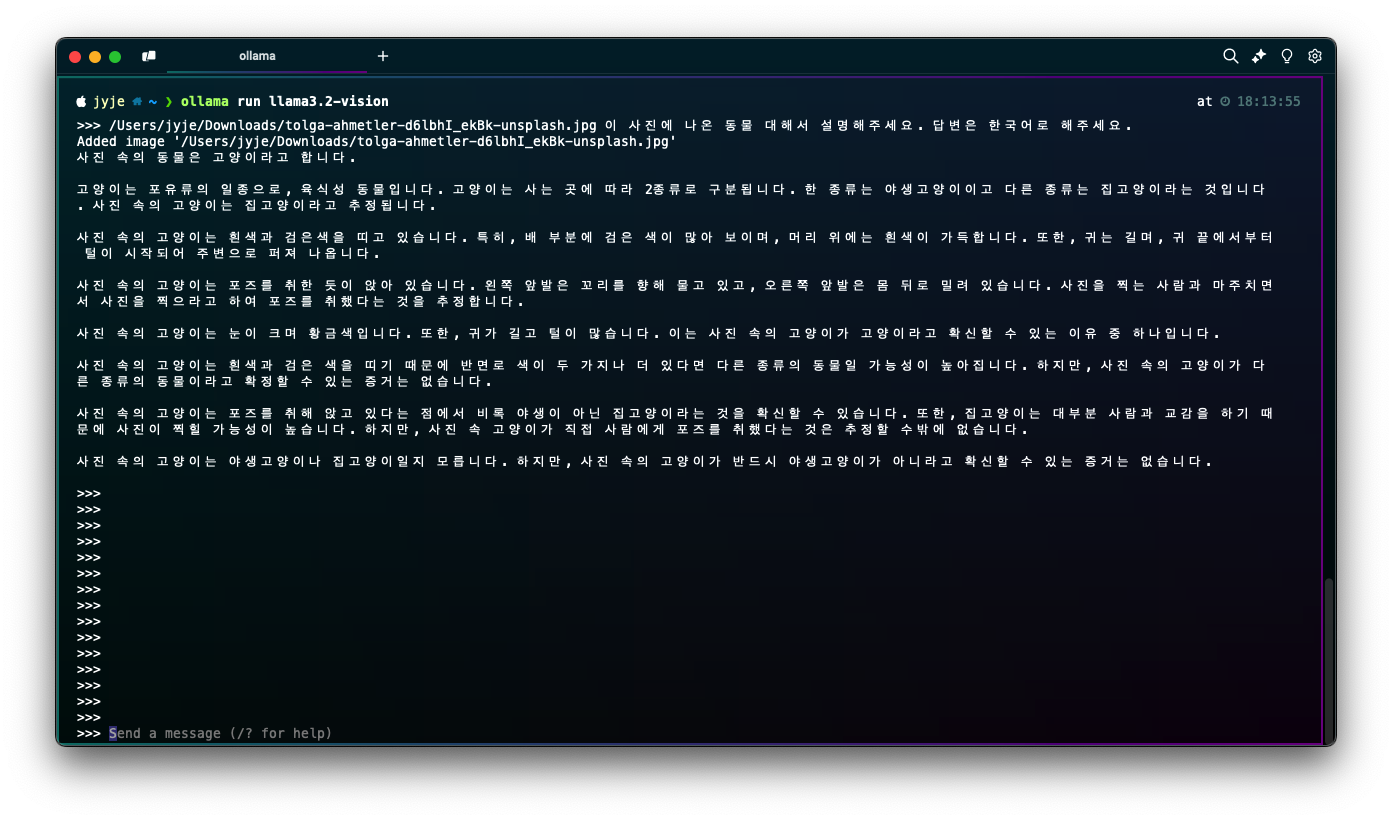Click the username jyje in the prompt
The width and height of the screenshot is (1392, 820).
coord(109,101)
